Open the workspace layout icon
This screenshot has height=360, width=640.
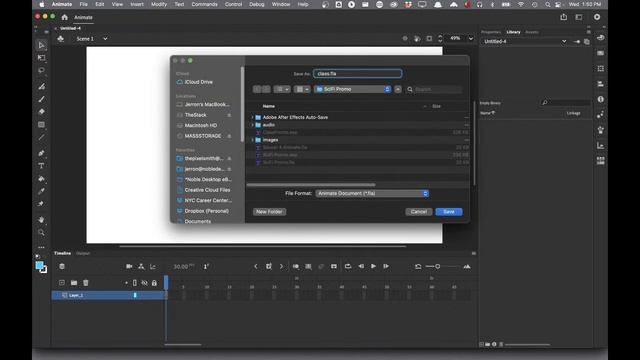pos(579,17)
